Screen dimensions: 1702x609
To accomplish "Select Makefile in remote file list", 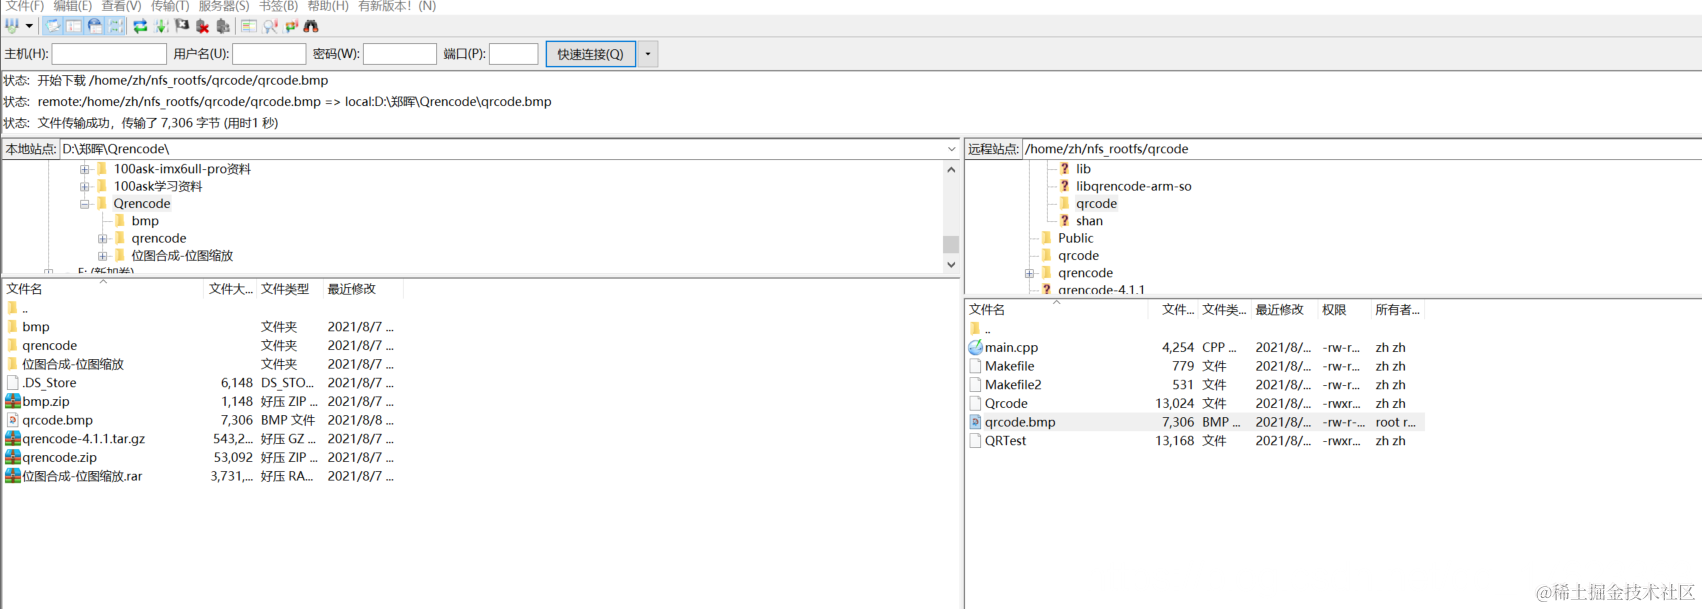I will (1009, 366).
